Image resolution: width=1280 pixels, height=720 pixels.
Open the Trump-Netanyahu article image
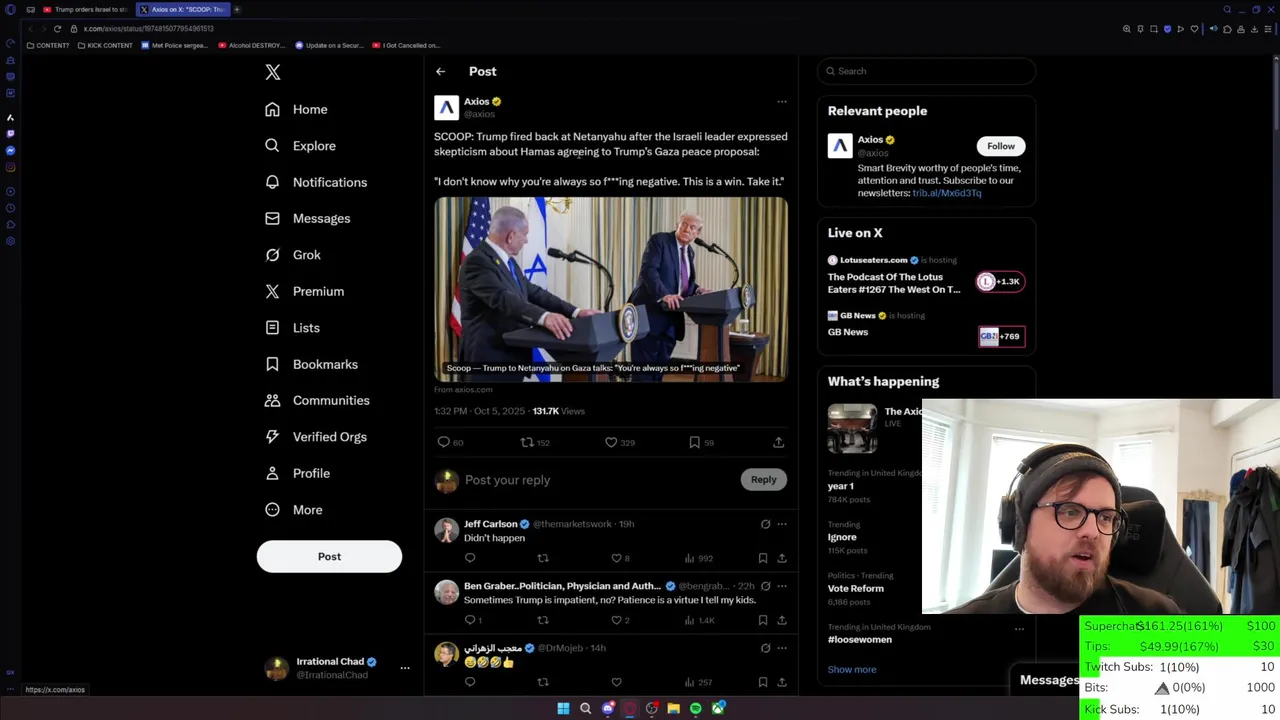pyautogui.click(x=611, y=289)
